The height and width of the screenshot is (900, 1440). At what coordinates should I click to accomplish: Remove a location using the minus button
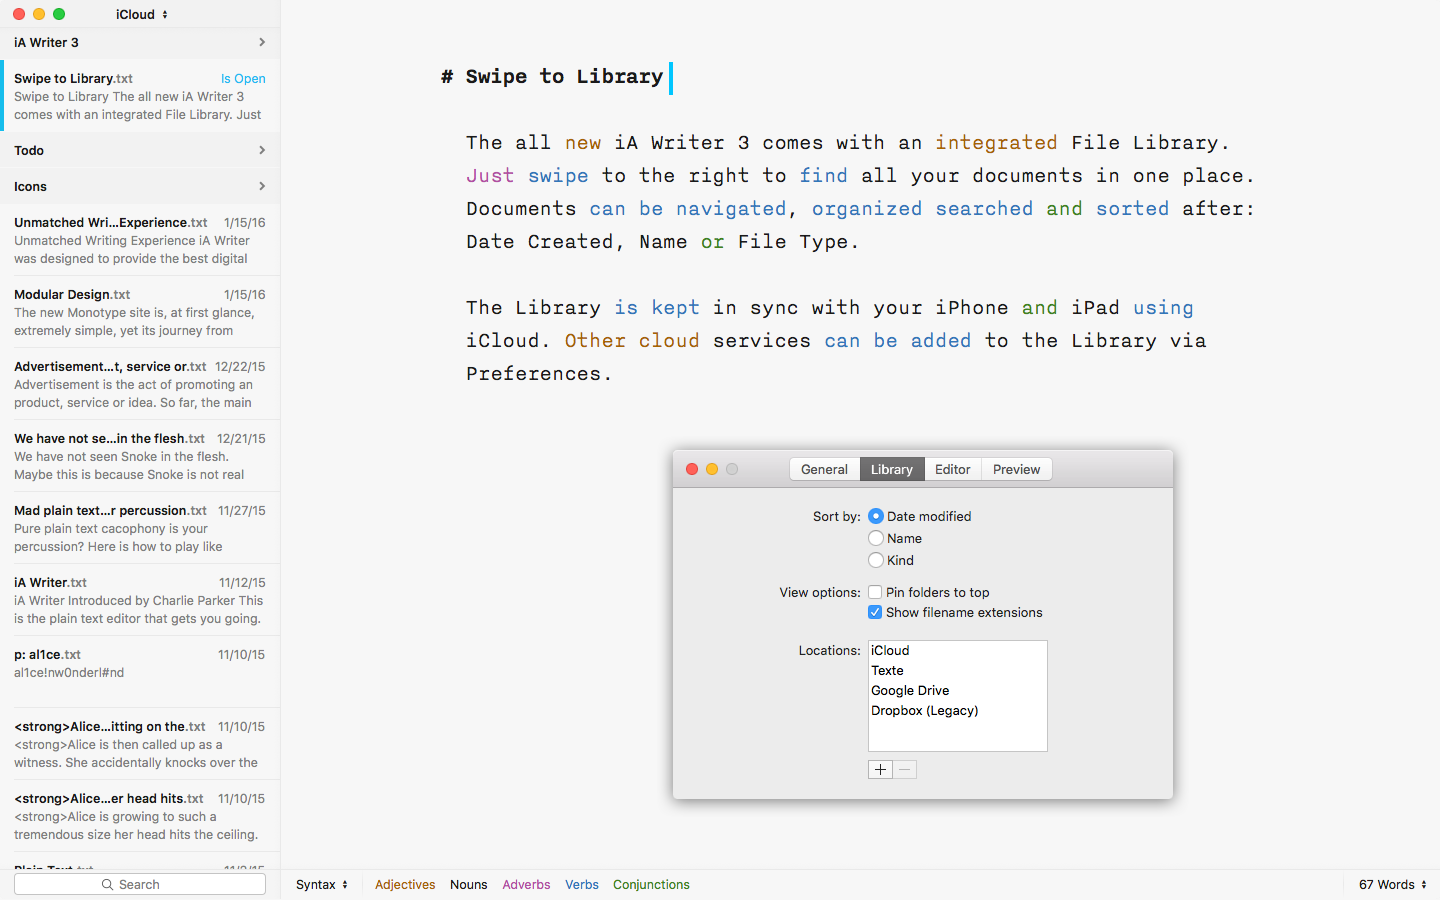(x=904, y=769)
